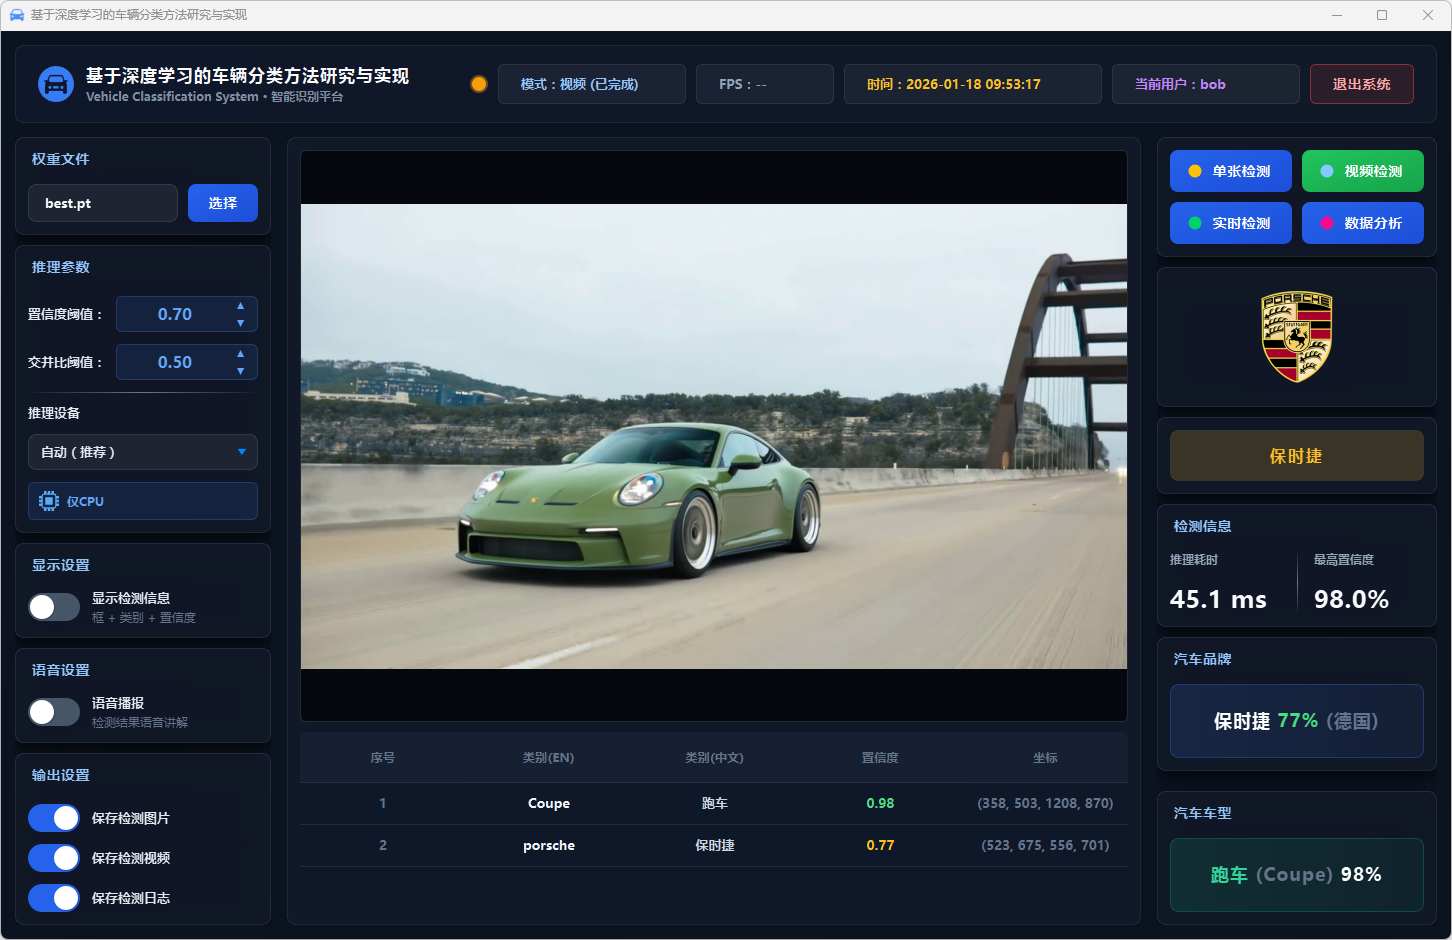
Task: Decrease 交并比阈值 with down arrow
Action: pyautogui.click(x=240, y=371)
